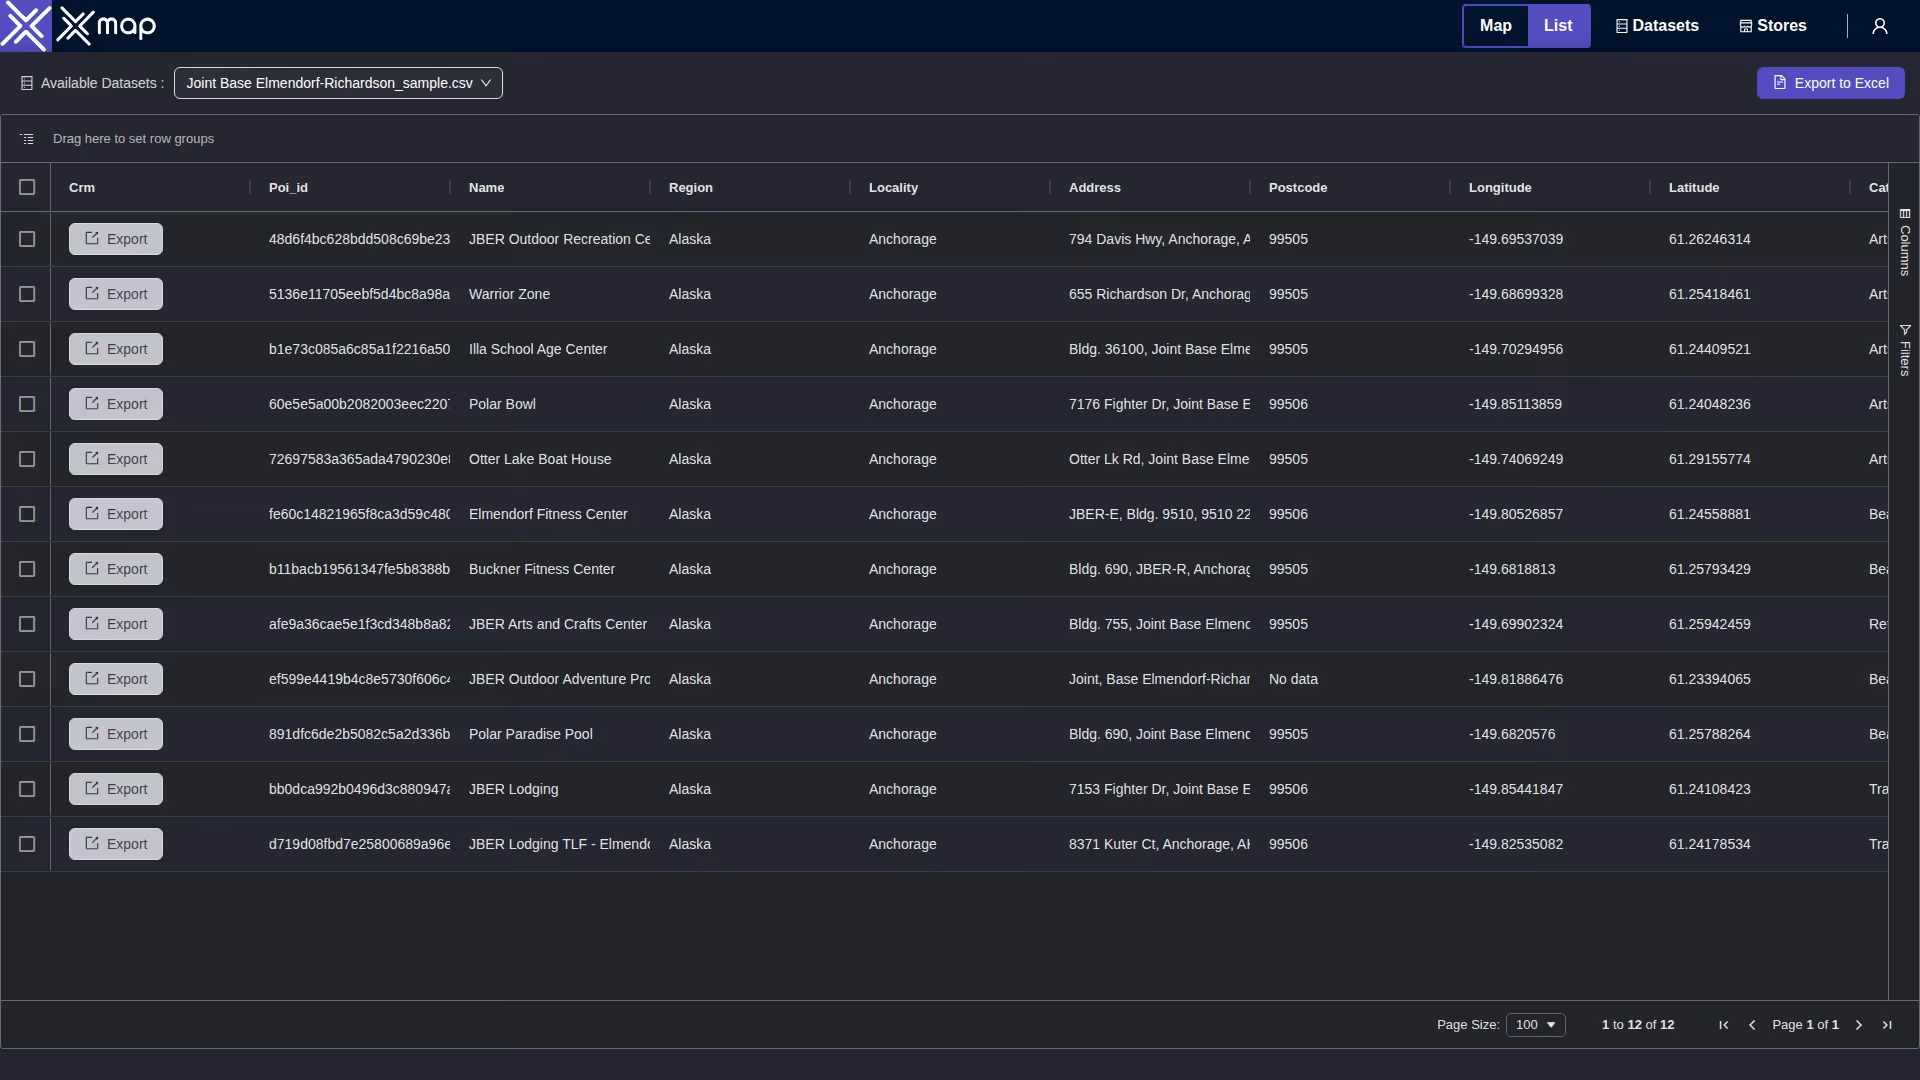Check the Warrior Zone row checkbox

coord(27,294)
